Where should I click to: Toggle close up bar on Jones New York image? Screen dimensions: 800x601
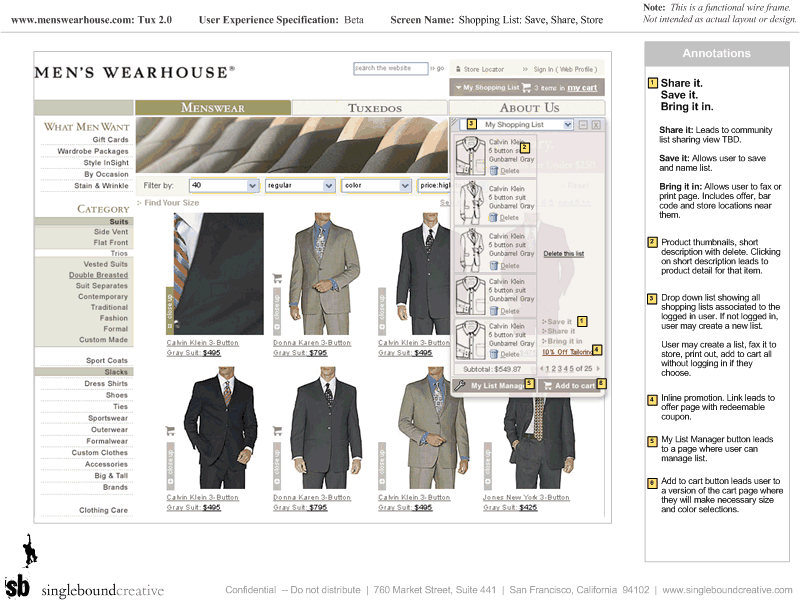[488, 465]
